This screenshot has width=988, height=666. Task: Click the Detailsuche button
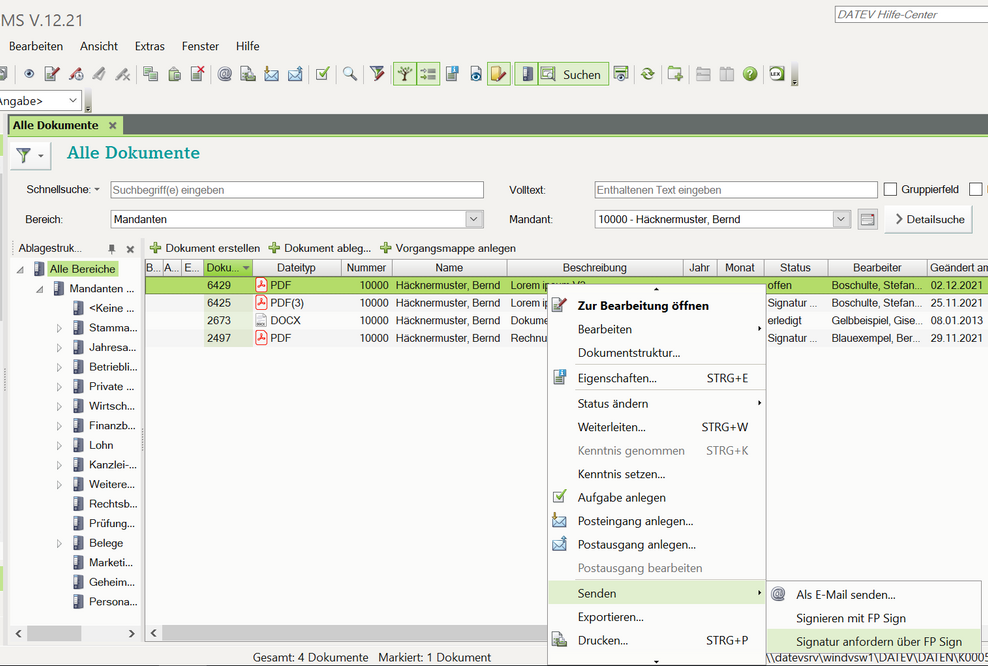[x=928, y=219]
